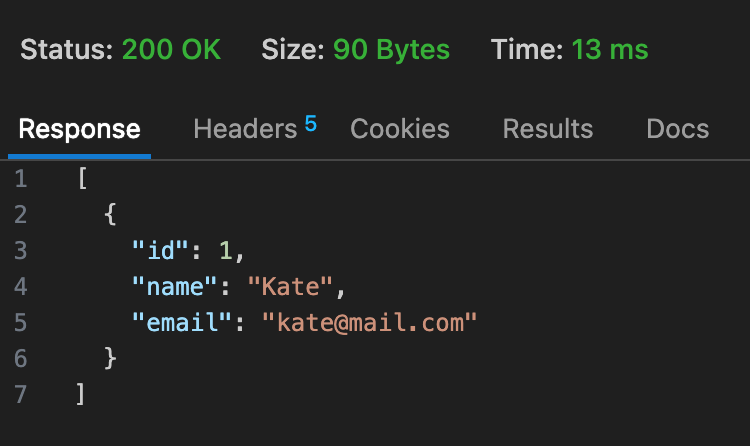The width and height of the screenshot is (750, 446).
Task: Open the Headers tab
Action: 245,129
